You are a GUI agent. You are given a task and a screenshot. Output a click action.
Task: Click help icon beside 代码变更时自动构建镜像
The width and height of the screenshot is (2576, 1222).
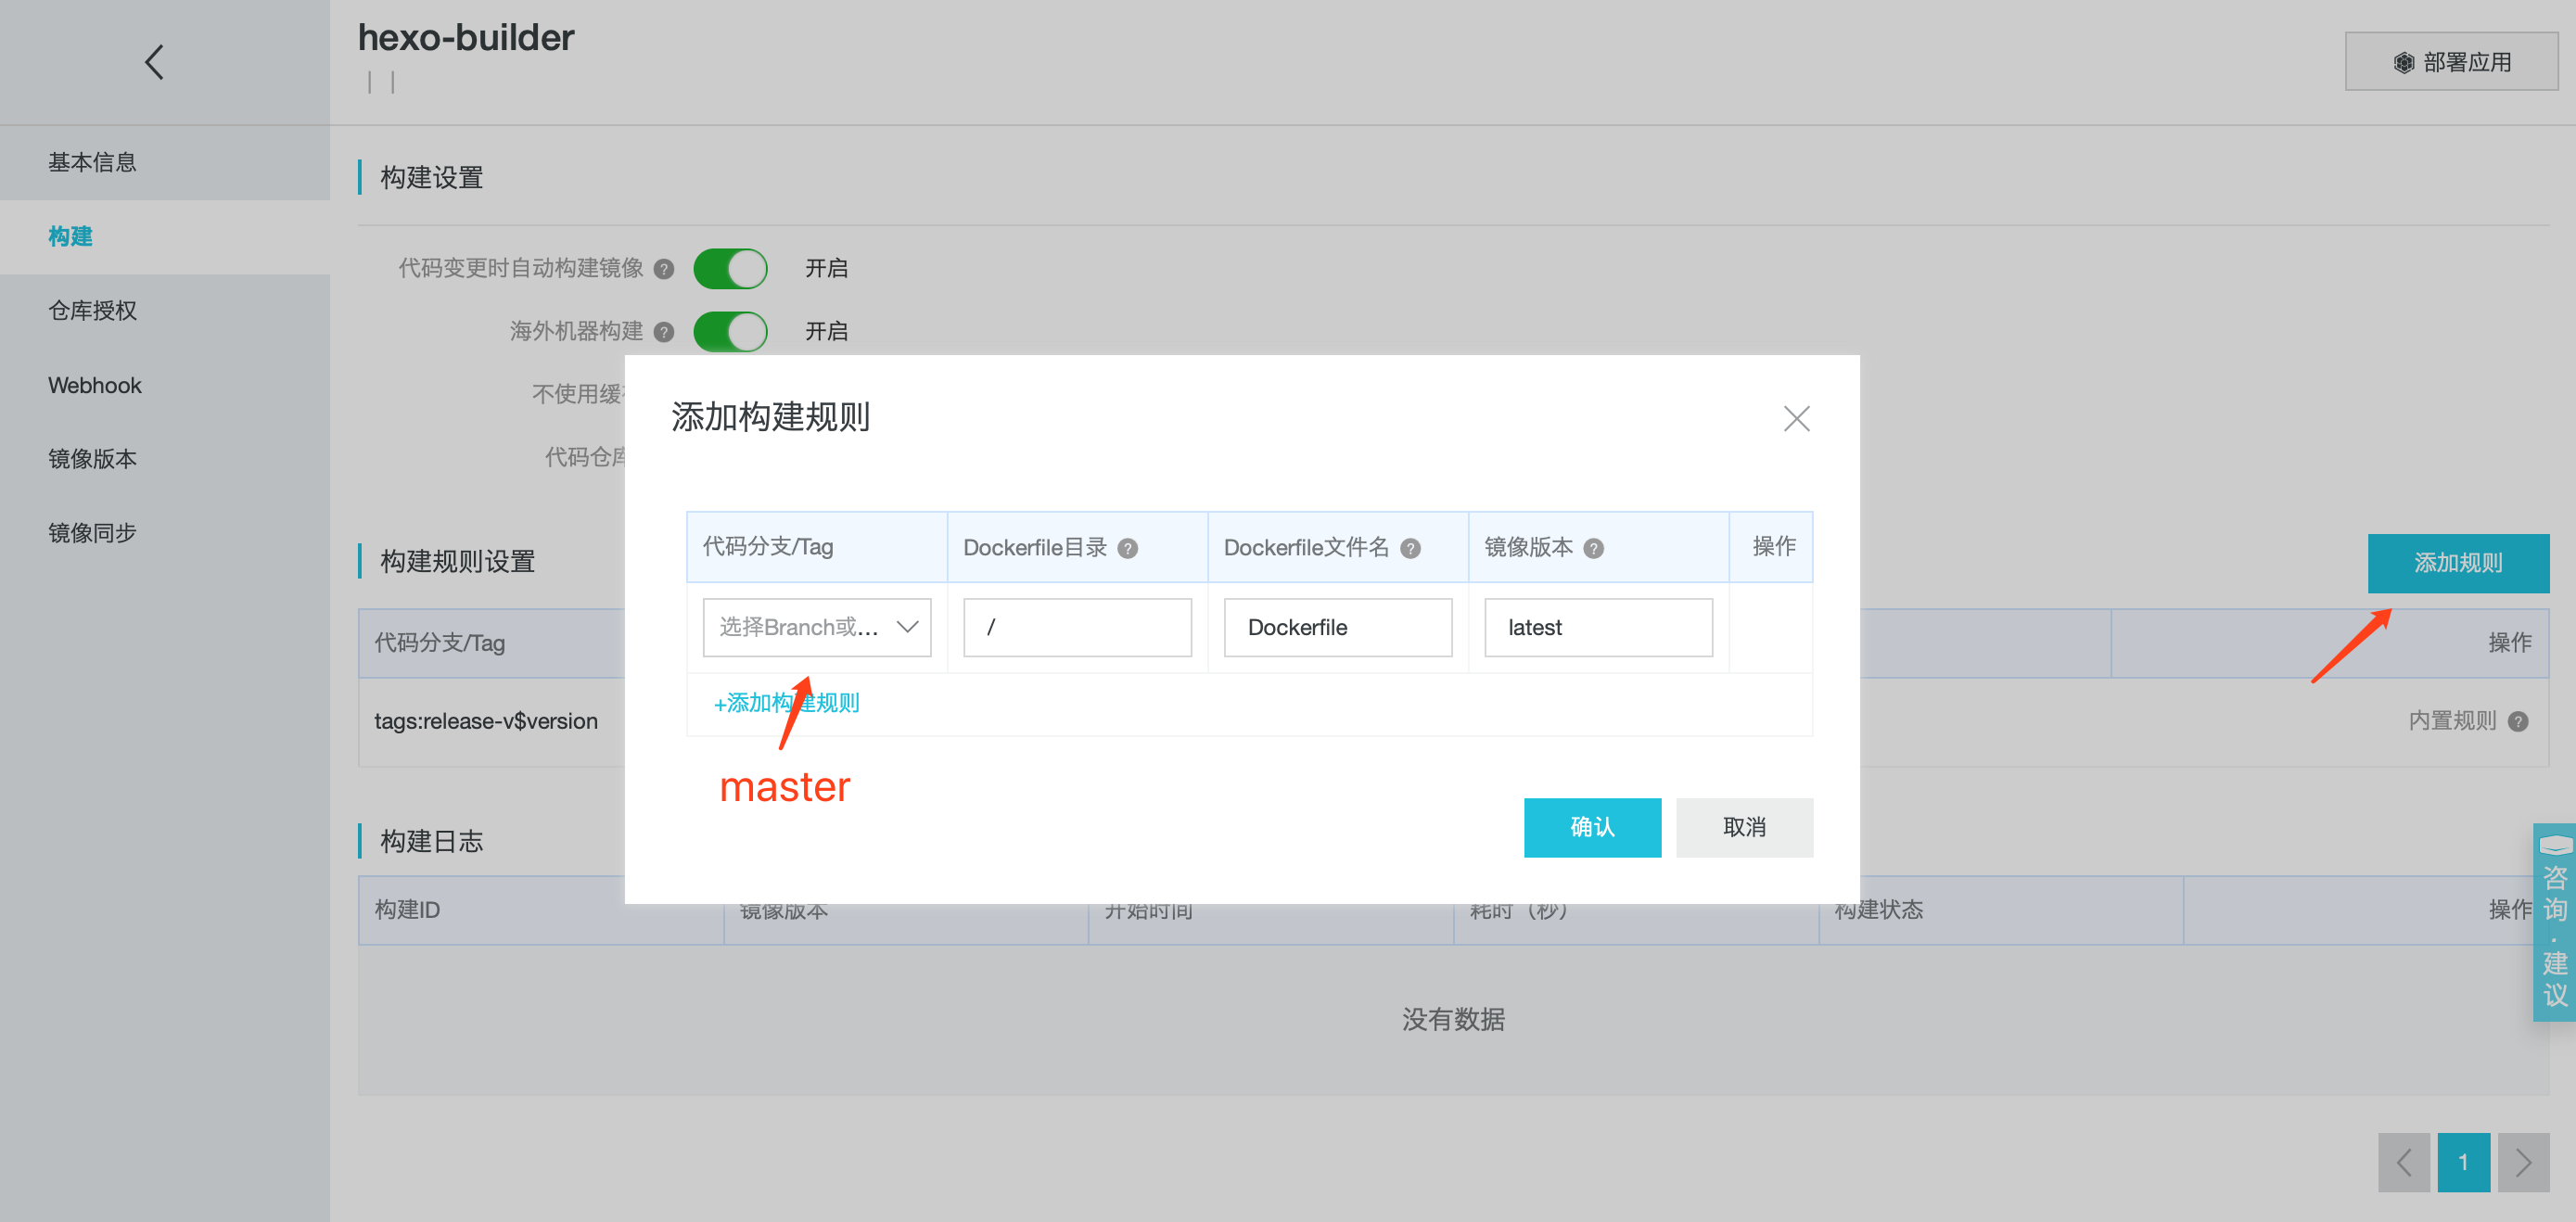tap(663, 269)
